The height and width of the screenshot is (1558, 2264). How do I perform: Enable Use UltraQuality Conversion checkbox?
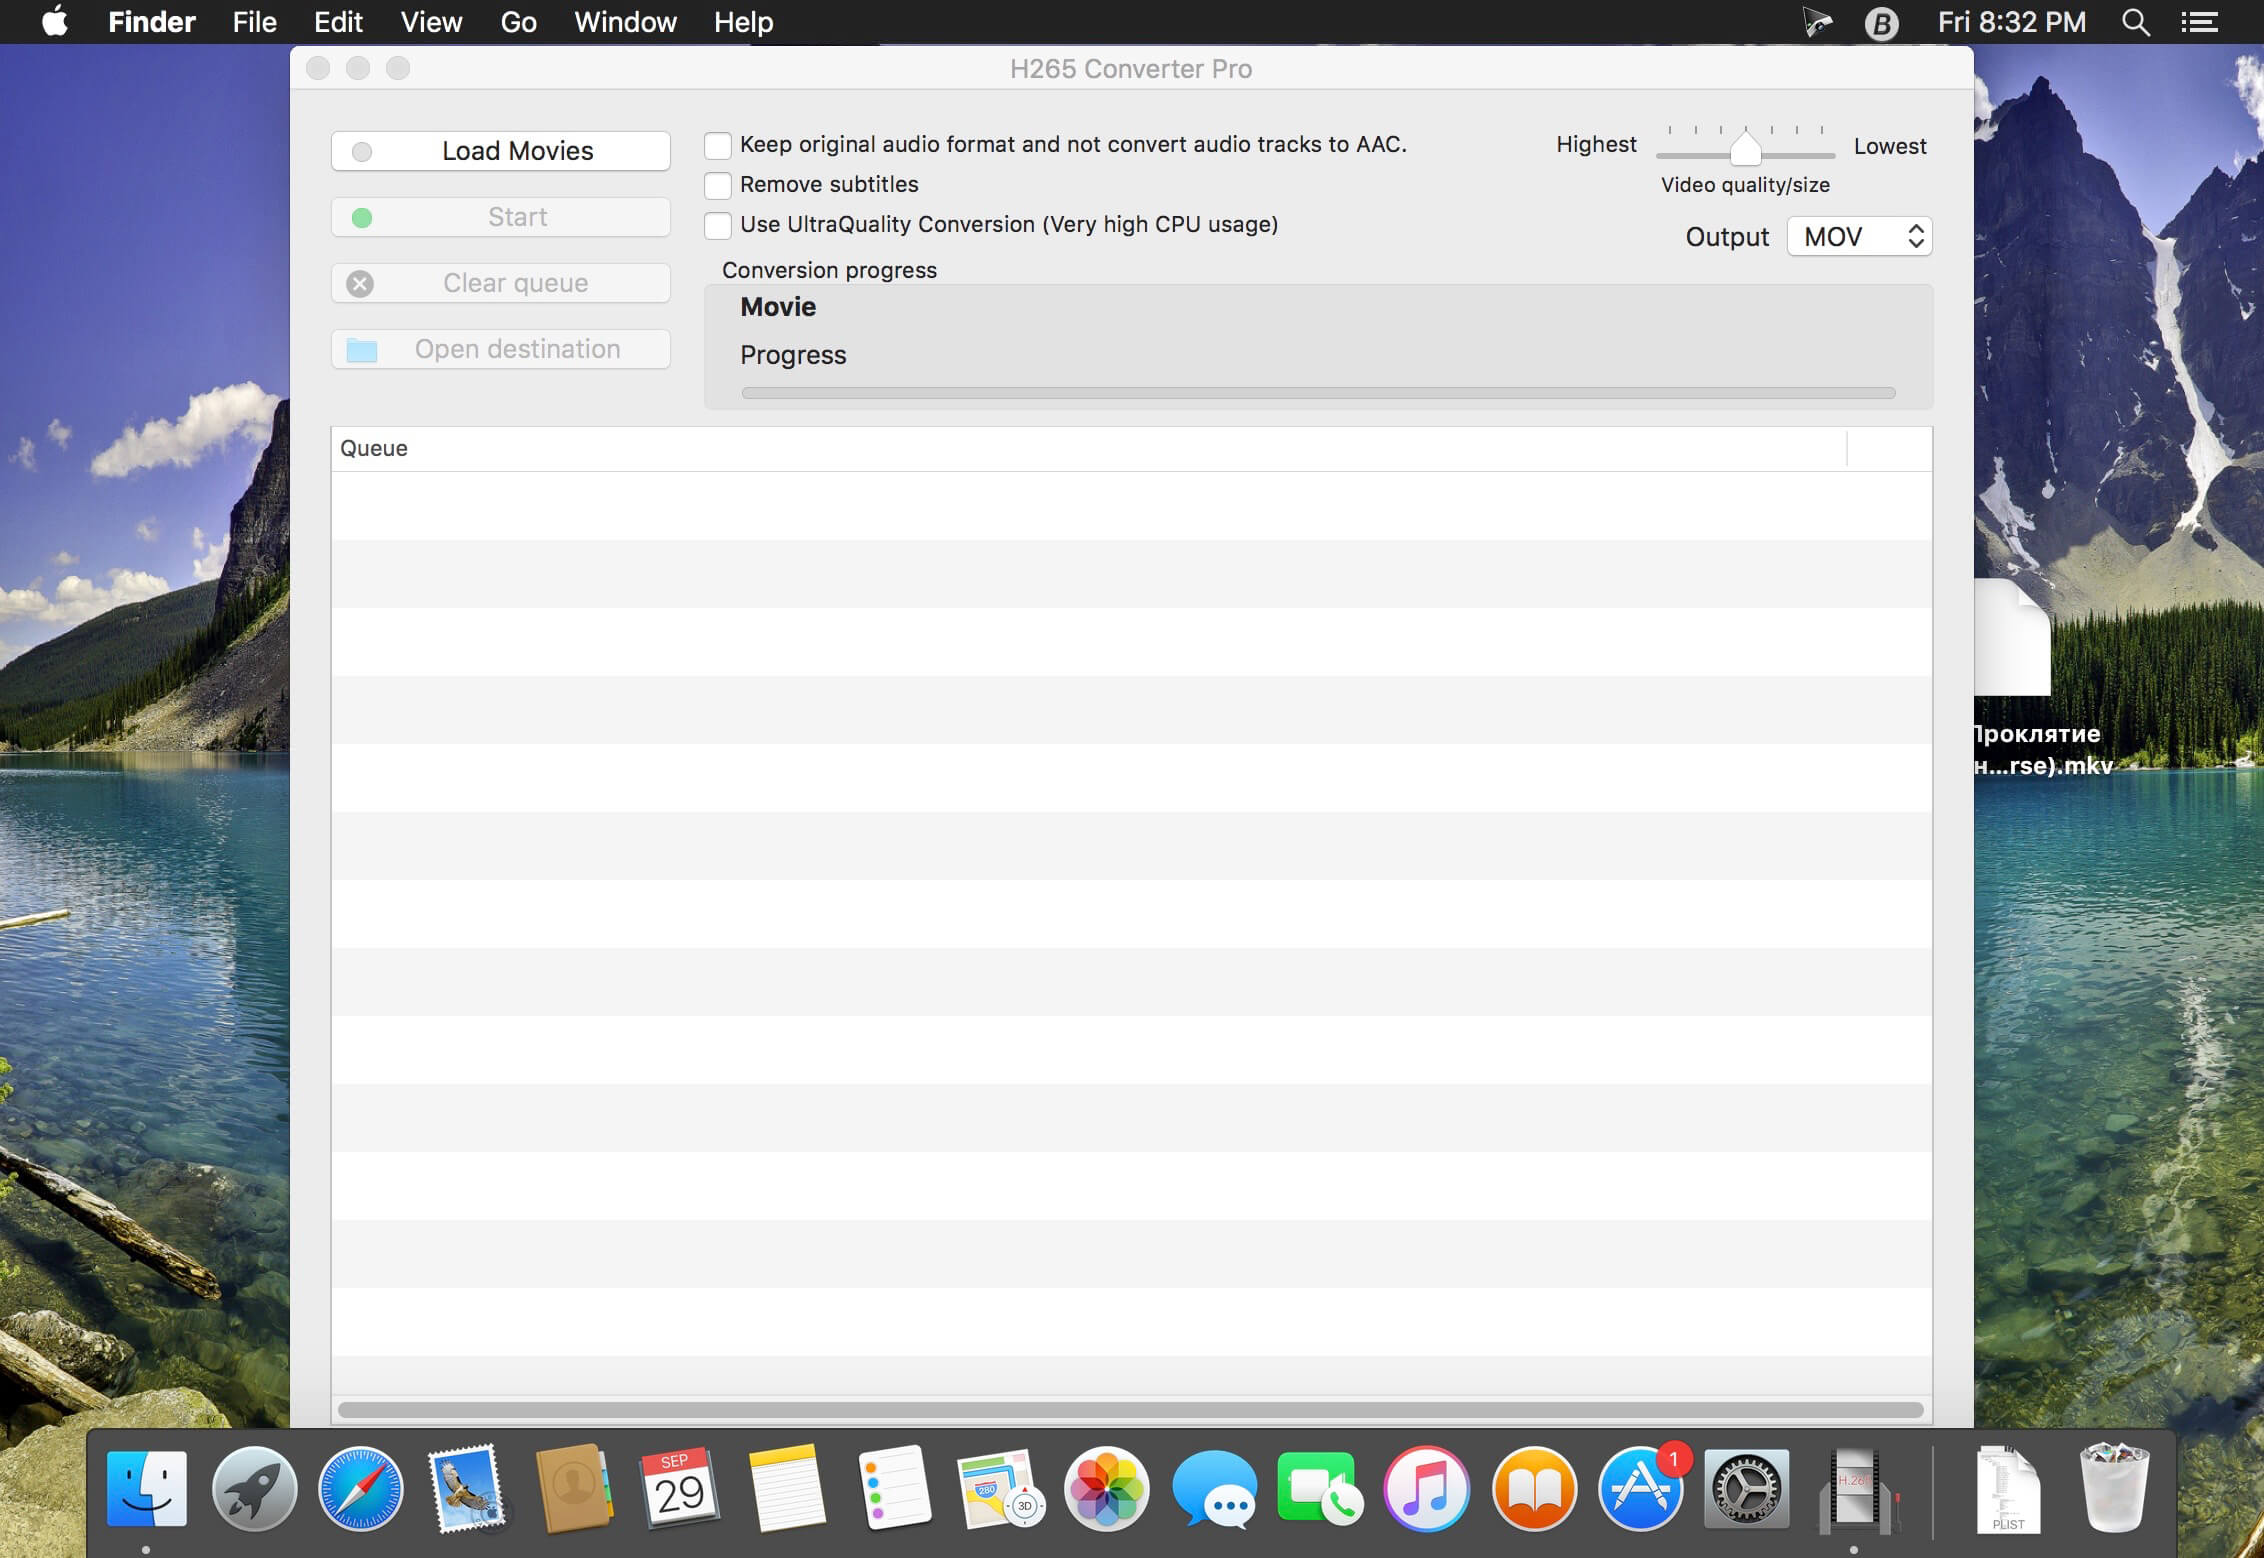click(x=719, y=224)
